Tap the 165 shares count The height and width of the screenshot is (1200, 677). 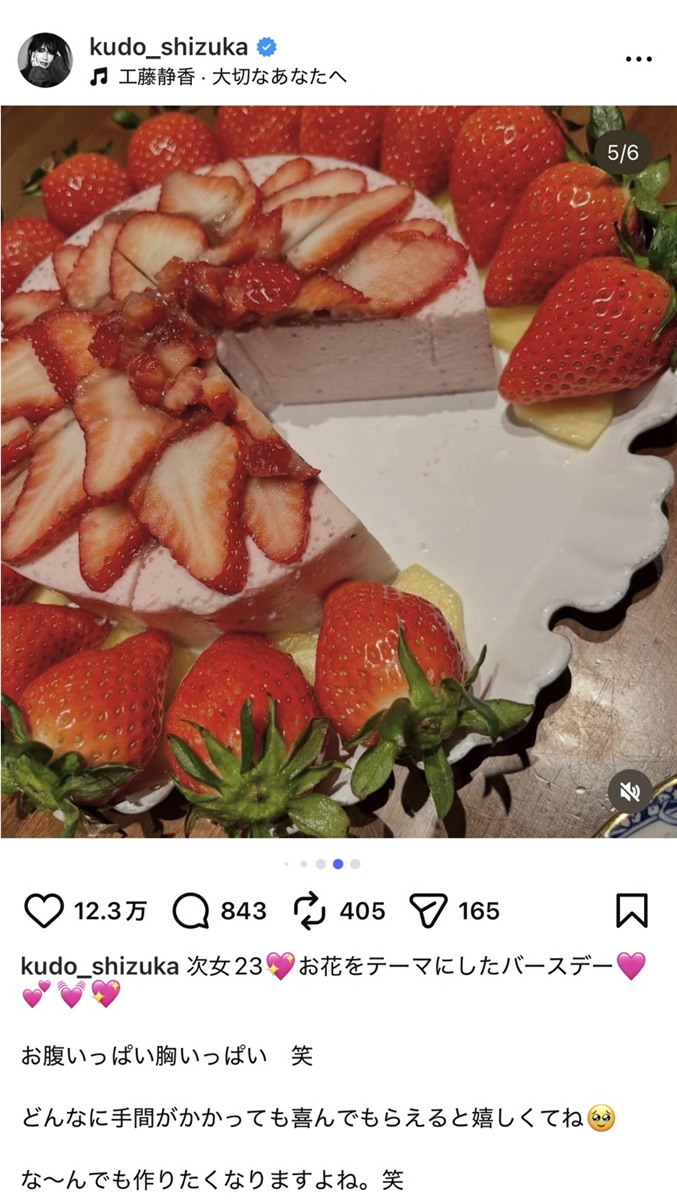click(x=479, y=911)
